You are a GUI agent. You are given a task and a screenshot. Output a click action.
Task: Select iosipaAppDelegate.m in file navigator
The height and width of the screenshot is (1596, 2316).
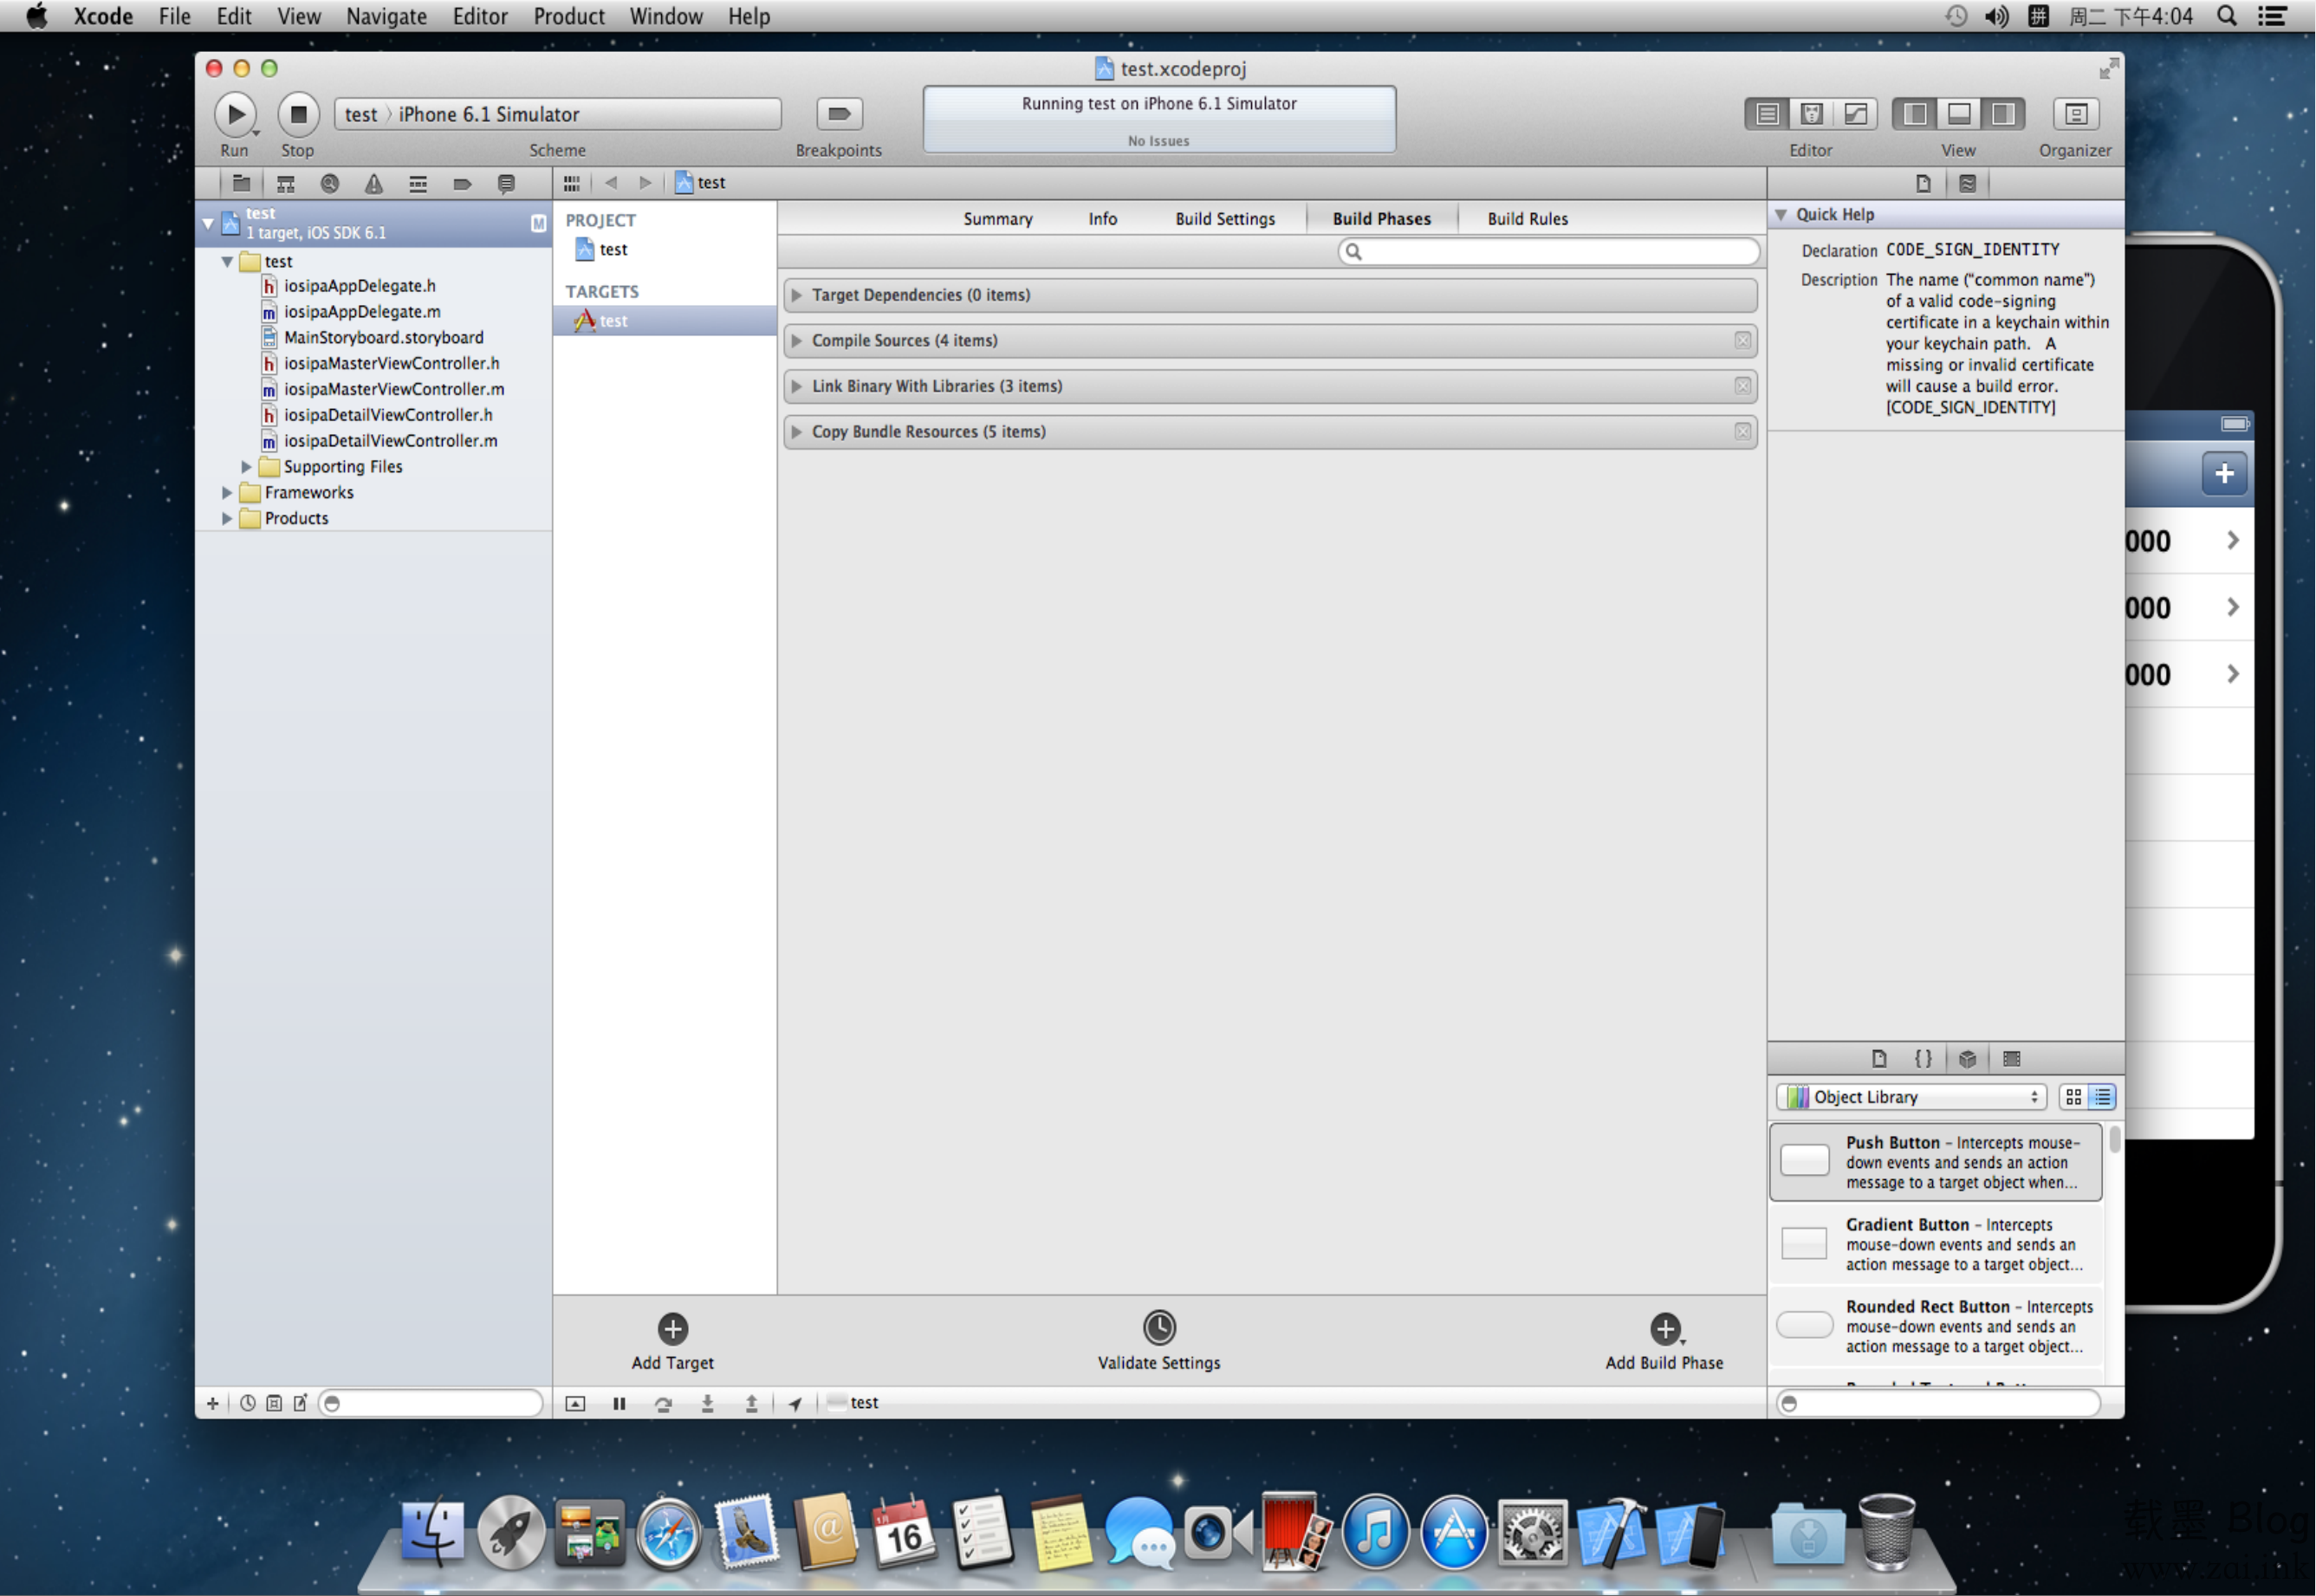361,312
